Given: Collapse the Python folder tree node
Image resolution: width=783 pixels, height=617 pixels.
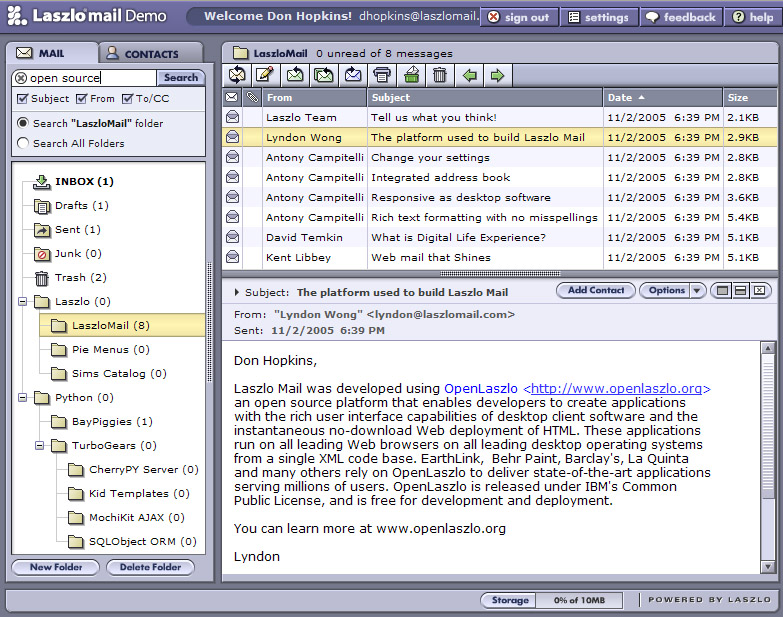Looking at the screenshot, I should [x=22, y=397].
